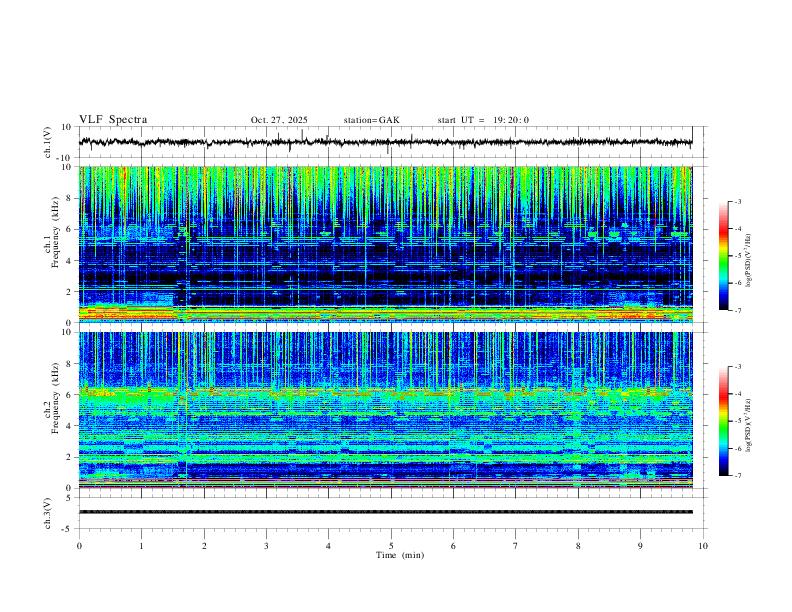The width and height of the screenshot is (792, 612).
Task: Click the "9" tick on the time axis
Action: click(x=640, y=546)
